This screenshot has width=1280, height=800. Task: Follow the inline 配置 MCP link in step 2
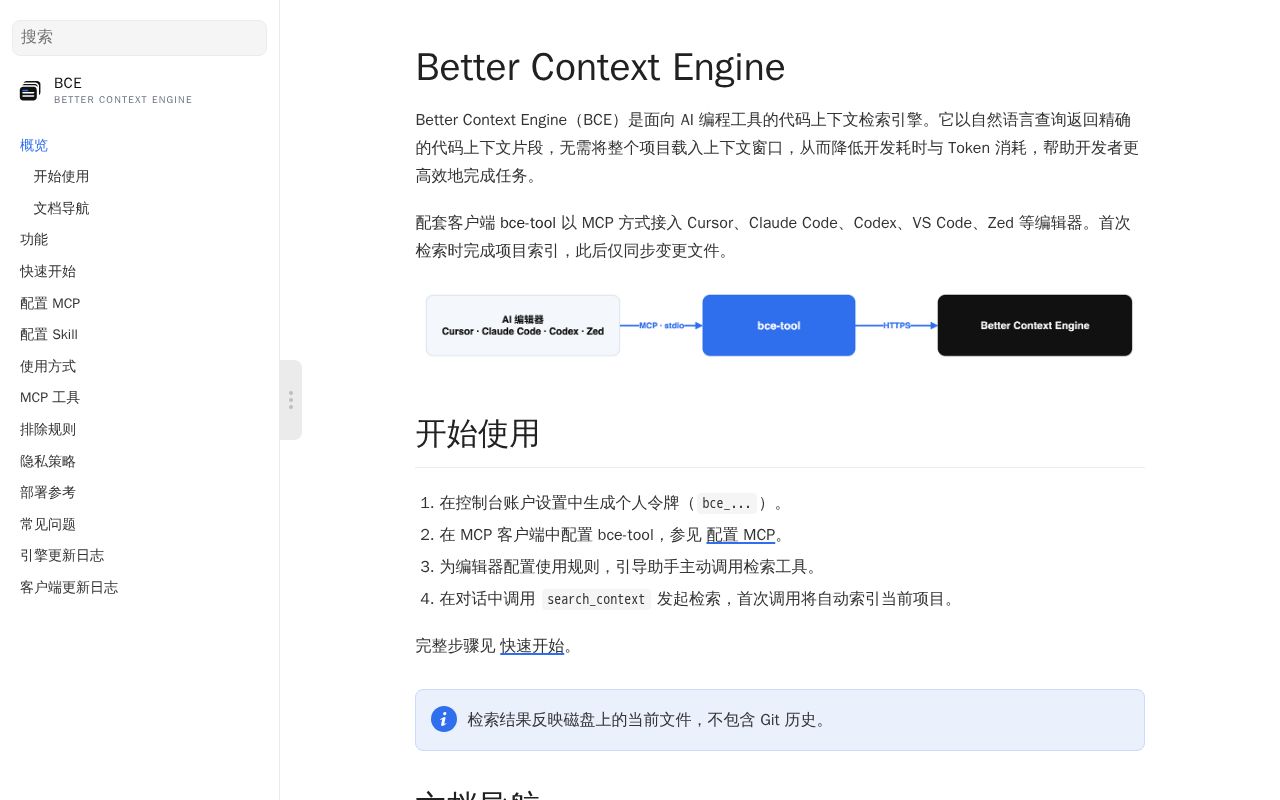pyautogui.click(x=741, y=535)
